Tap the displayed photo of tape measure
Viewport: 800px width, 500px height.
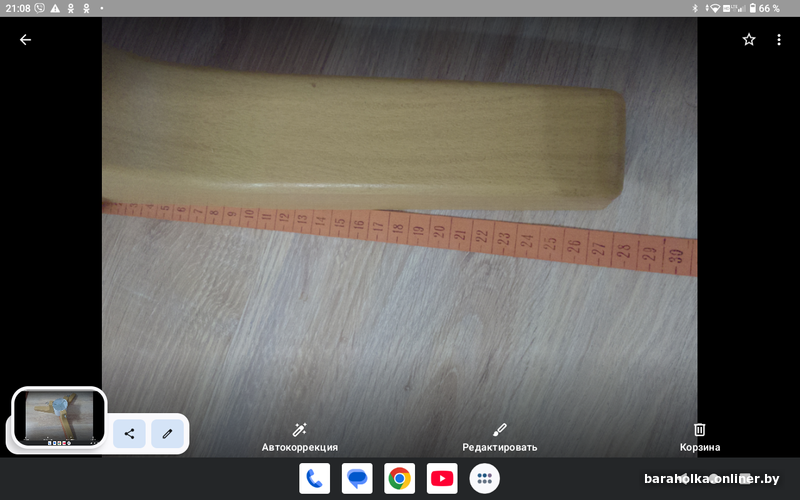399,237
